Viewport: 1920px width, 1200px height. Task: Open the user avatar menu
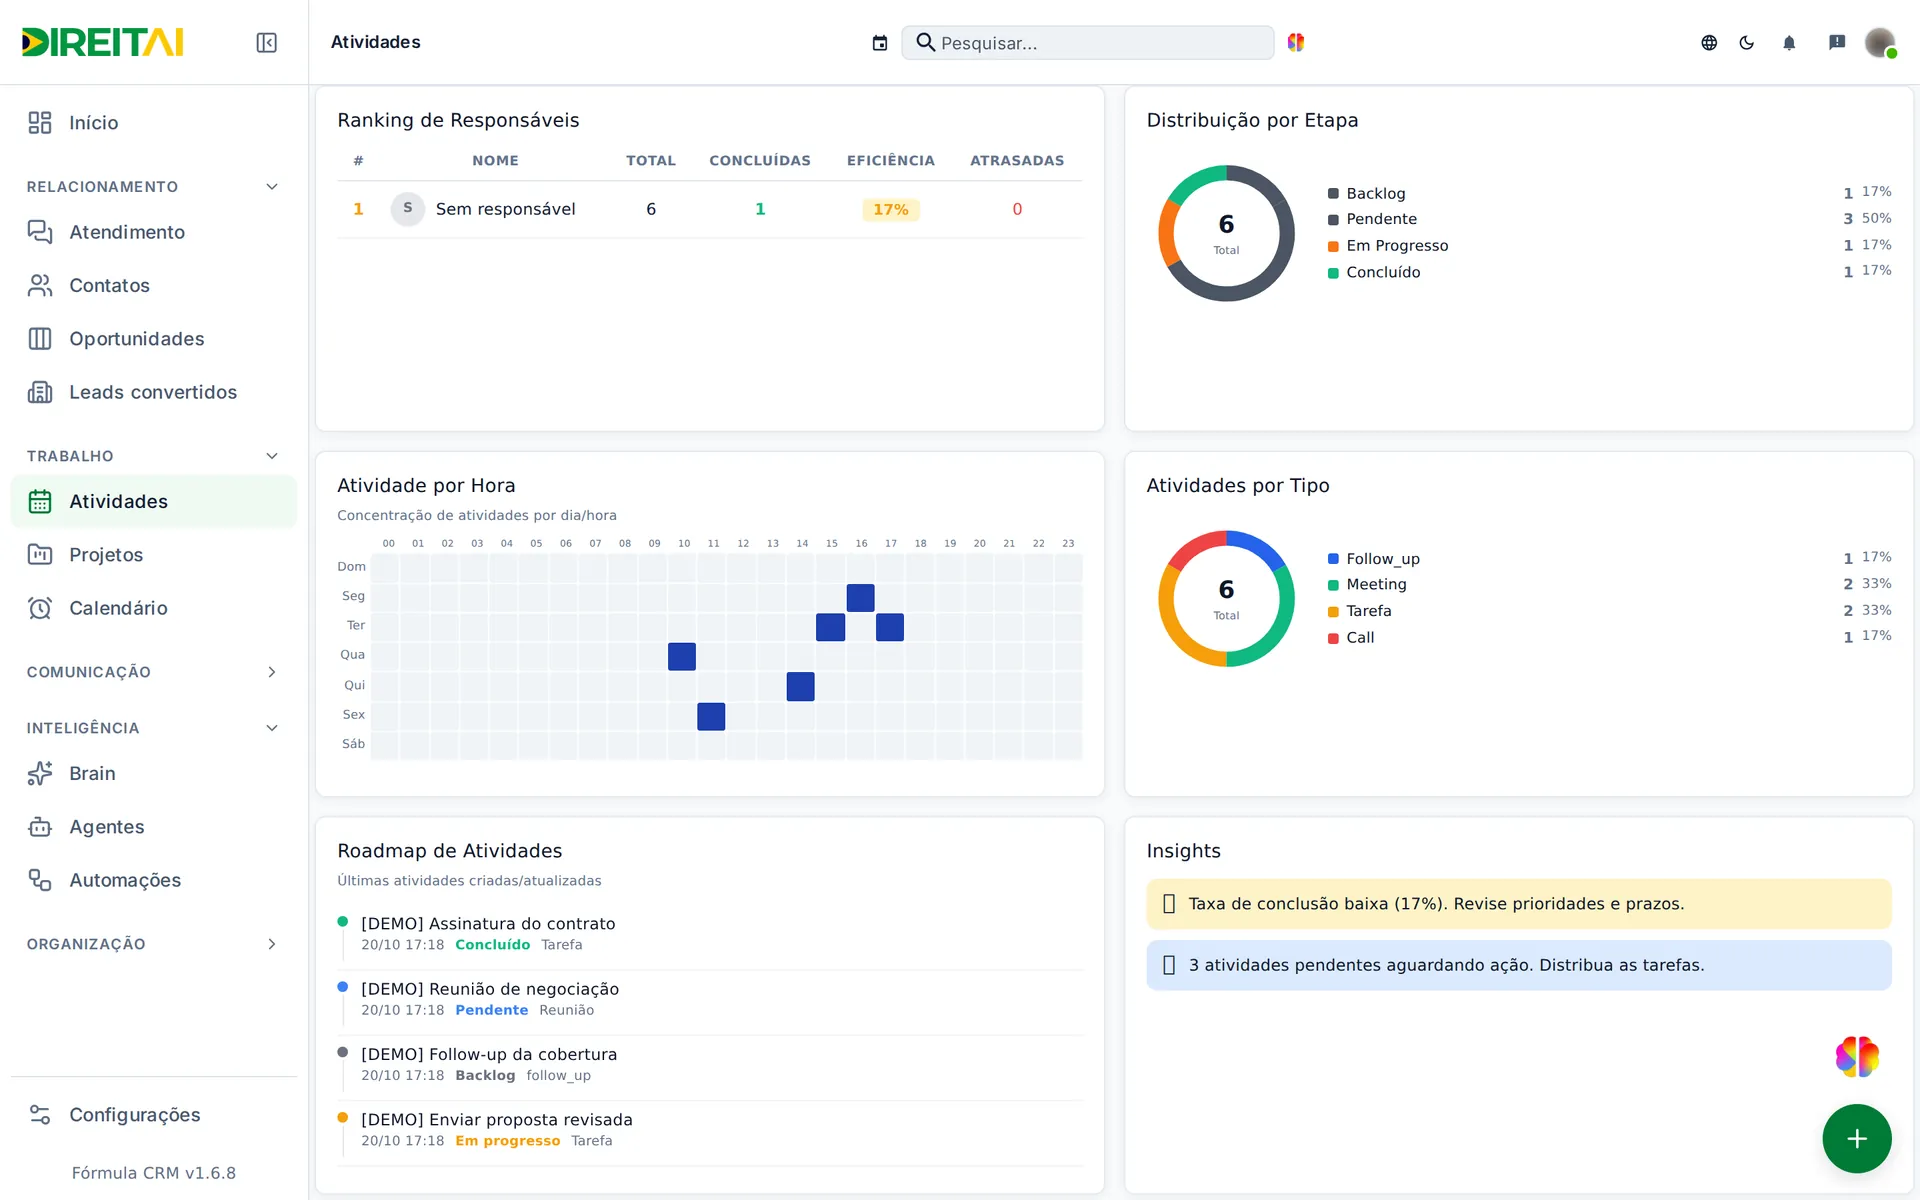1881,42
